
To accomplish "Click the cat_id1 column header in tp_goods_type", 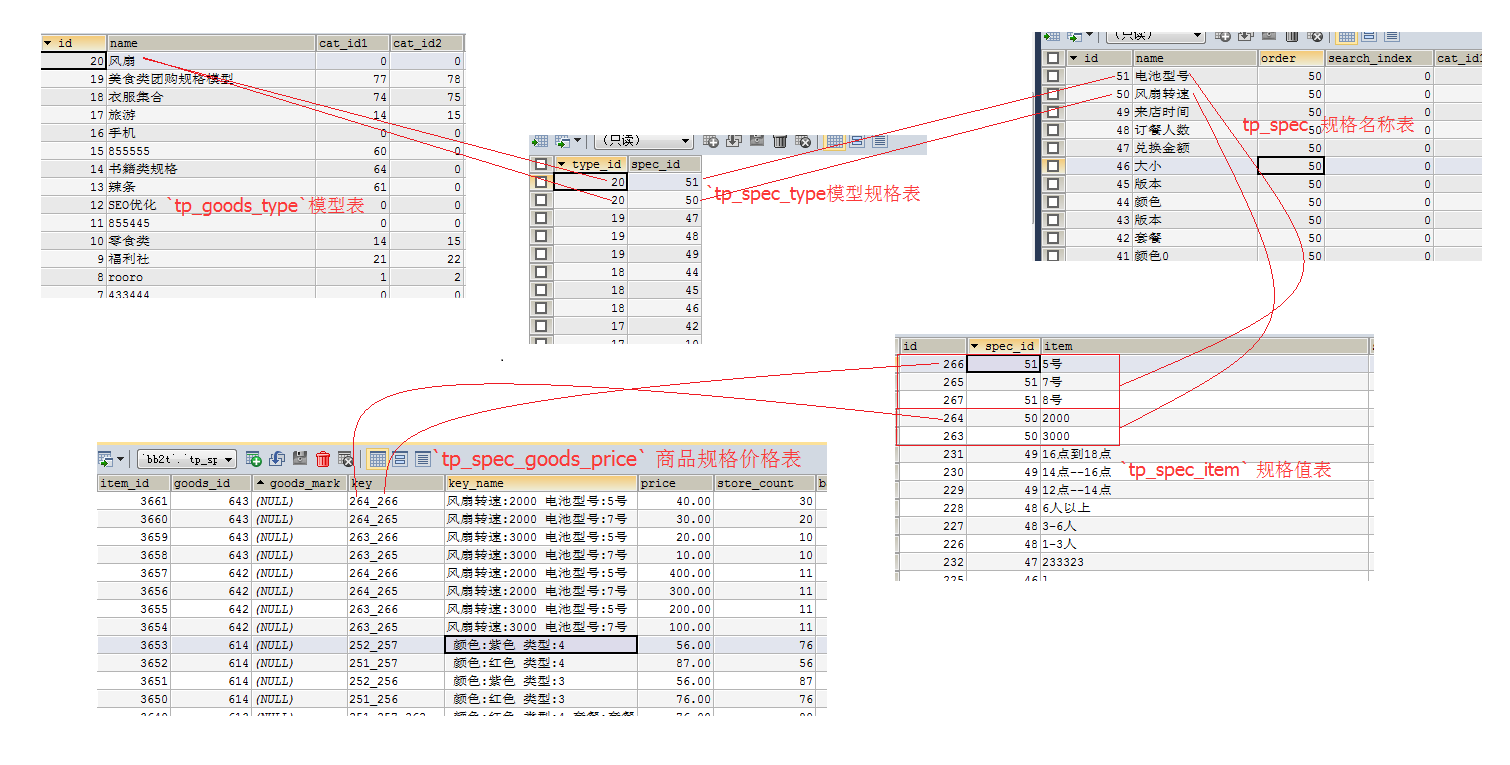I will pos(352,43).
